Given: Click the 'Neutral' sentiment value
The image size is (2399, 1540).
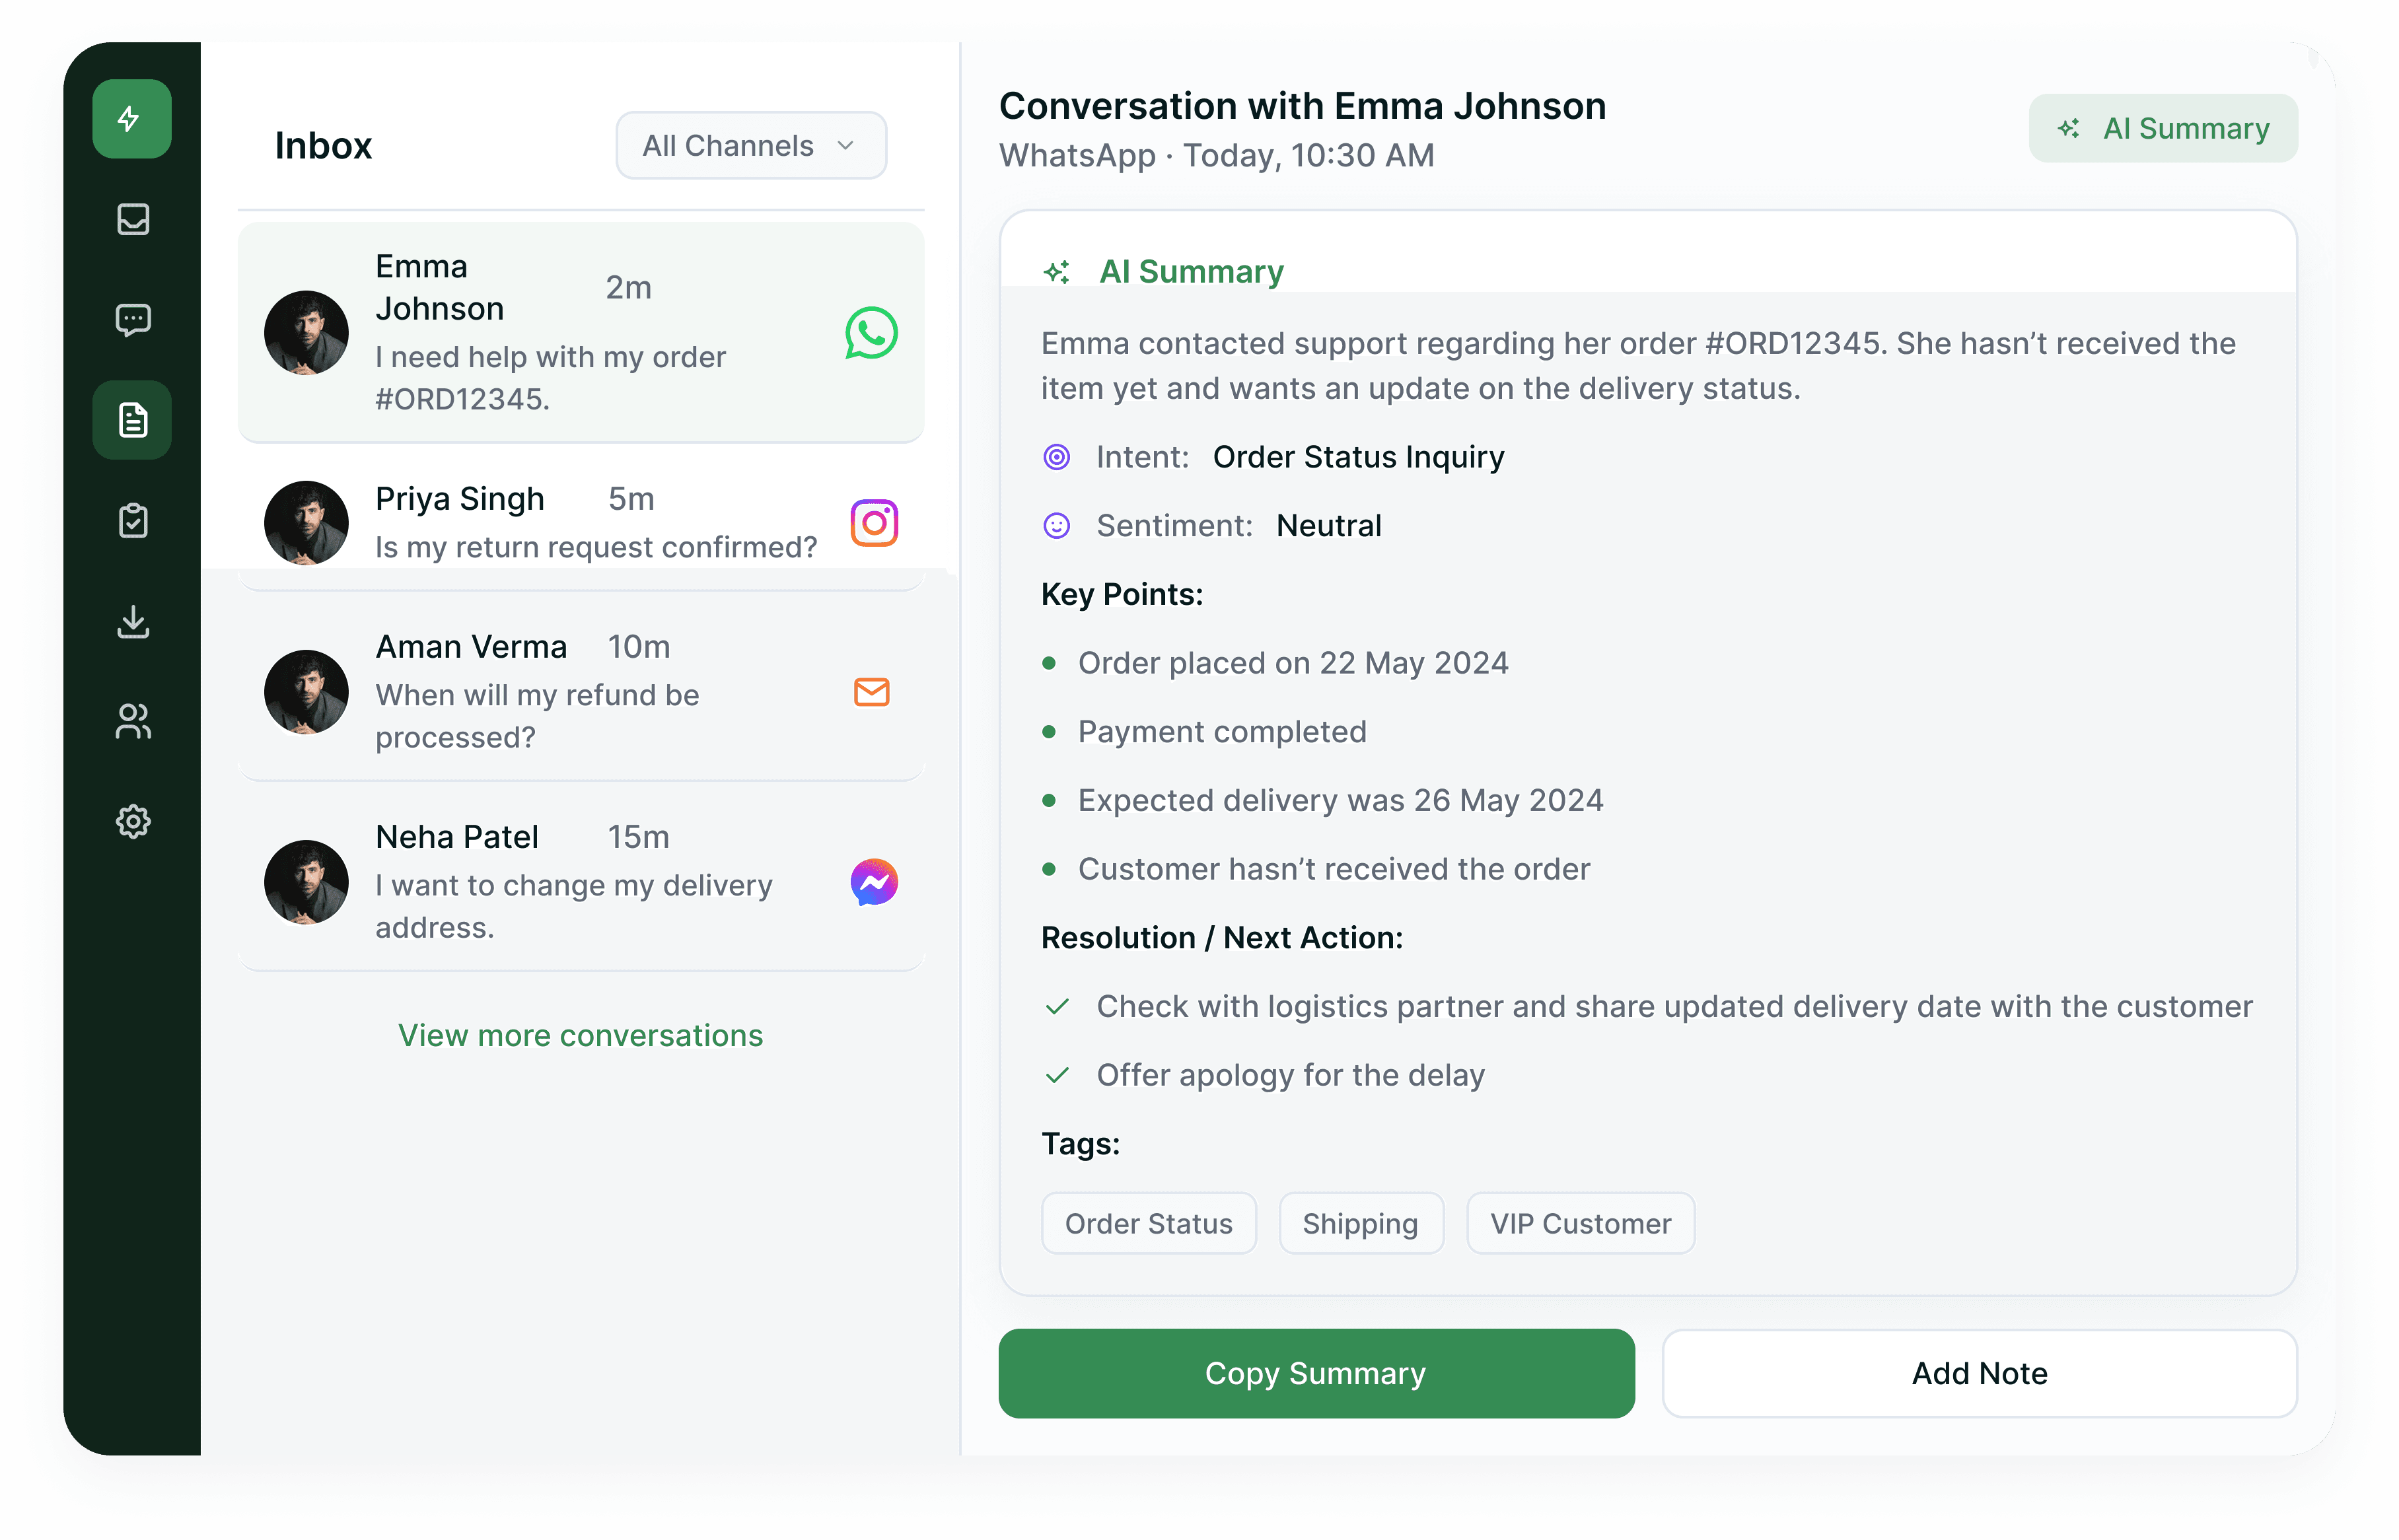Looking at the screenshot, I should tap(1329, 526).
